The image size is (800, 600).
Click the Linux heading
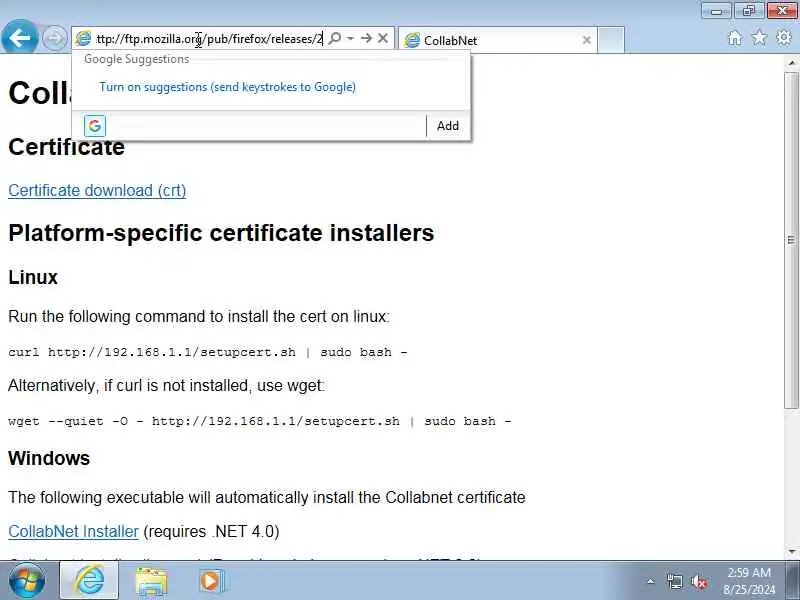33,277
